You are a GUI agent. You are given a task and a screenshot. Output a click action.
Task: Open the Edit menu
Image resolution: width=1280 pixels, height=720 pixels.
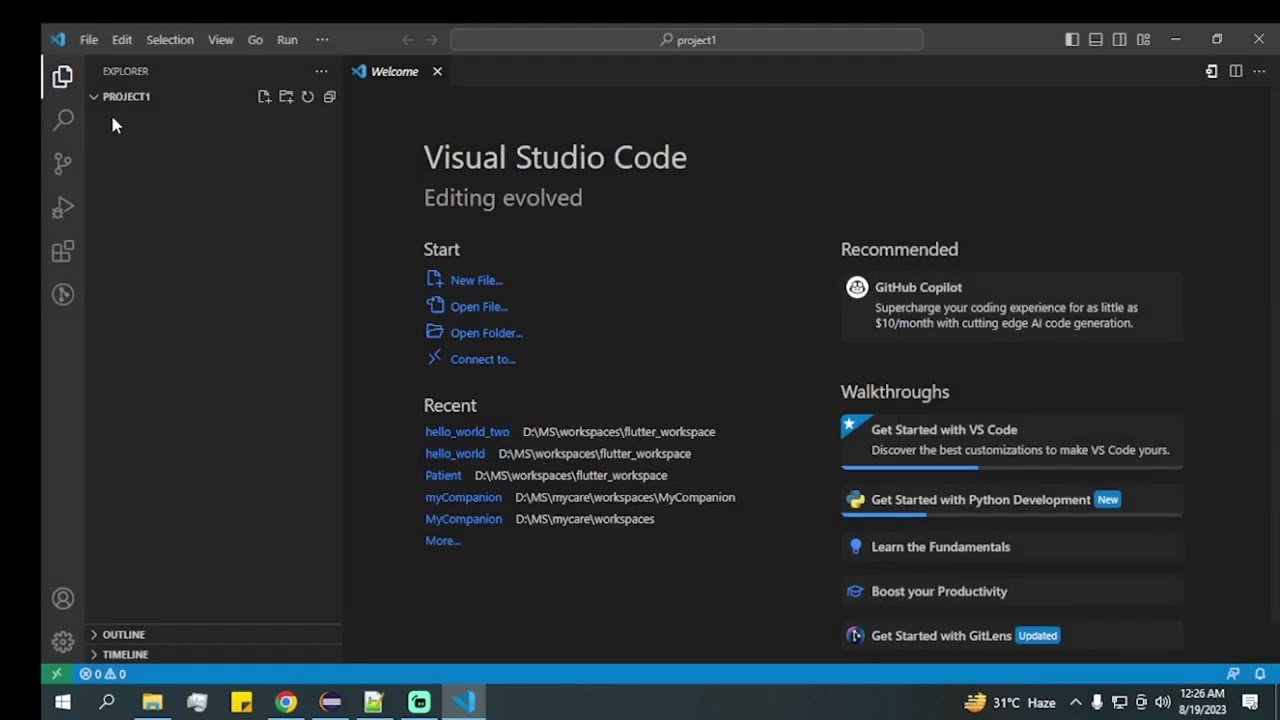tap(122, 40)
